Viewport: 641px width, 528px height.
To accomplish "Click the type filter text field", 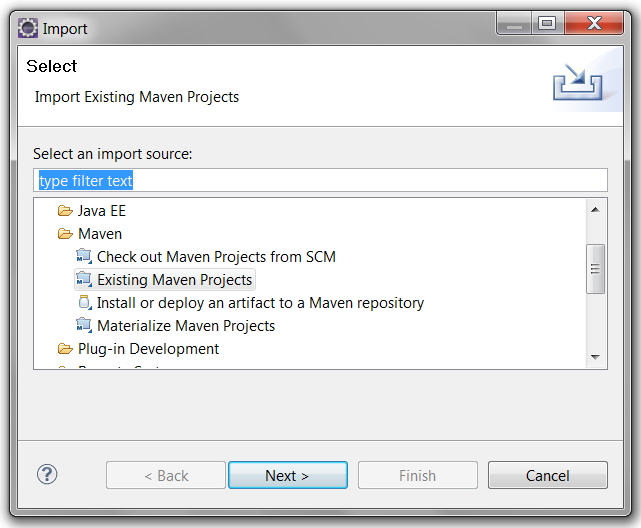I will click(320, 181).
